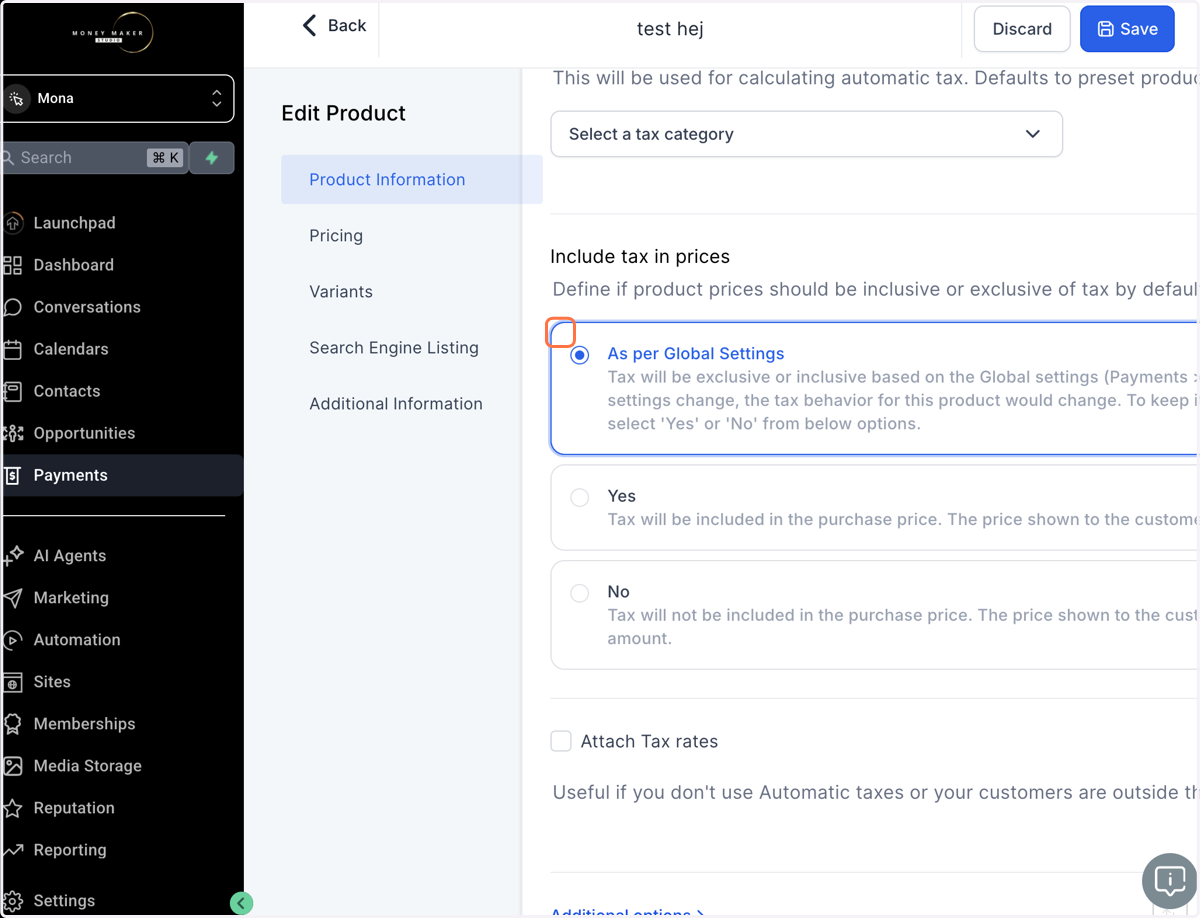Open the help chat widget icon

(x=1169, y=881)
